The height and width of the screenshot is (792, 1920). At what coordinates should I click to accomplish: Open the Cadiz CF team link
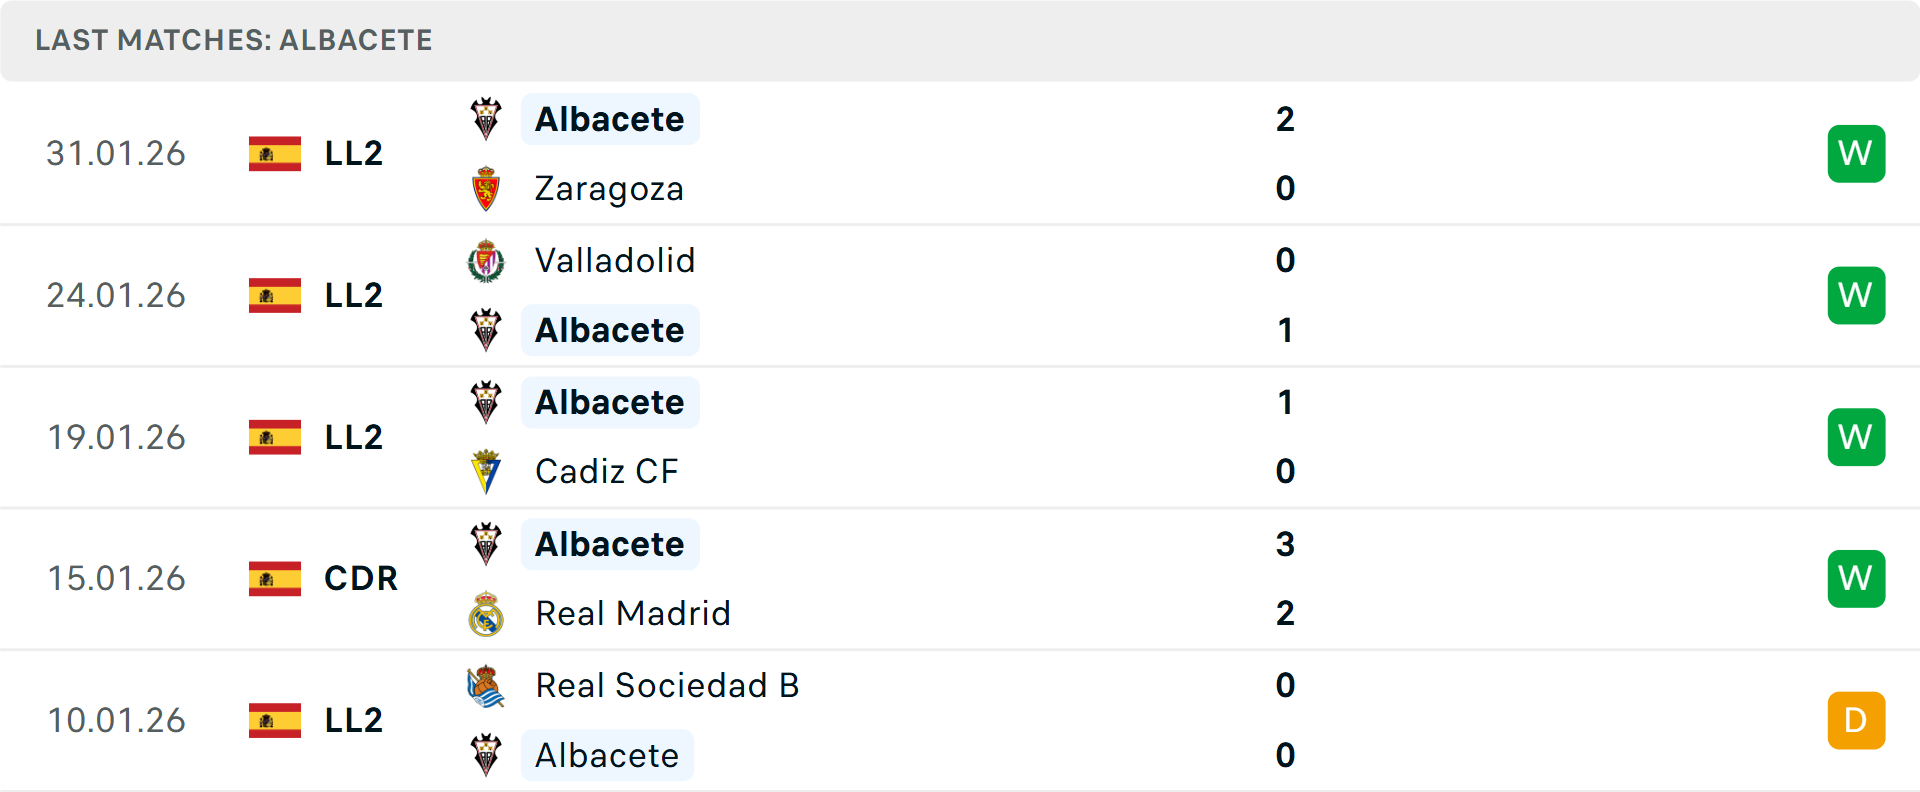click(606, 471)
